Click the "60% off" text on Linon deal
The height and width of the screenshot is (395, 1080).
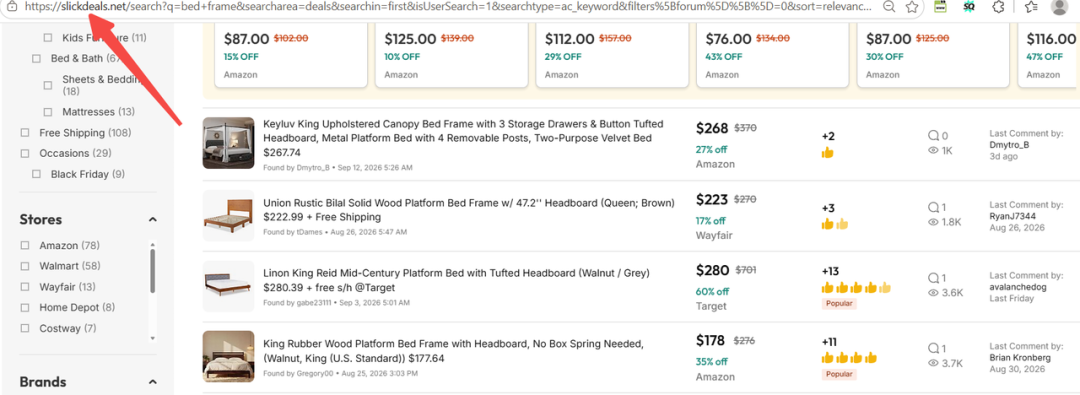tap(712, 292)
